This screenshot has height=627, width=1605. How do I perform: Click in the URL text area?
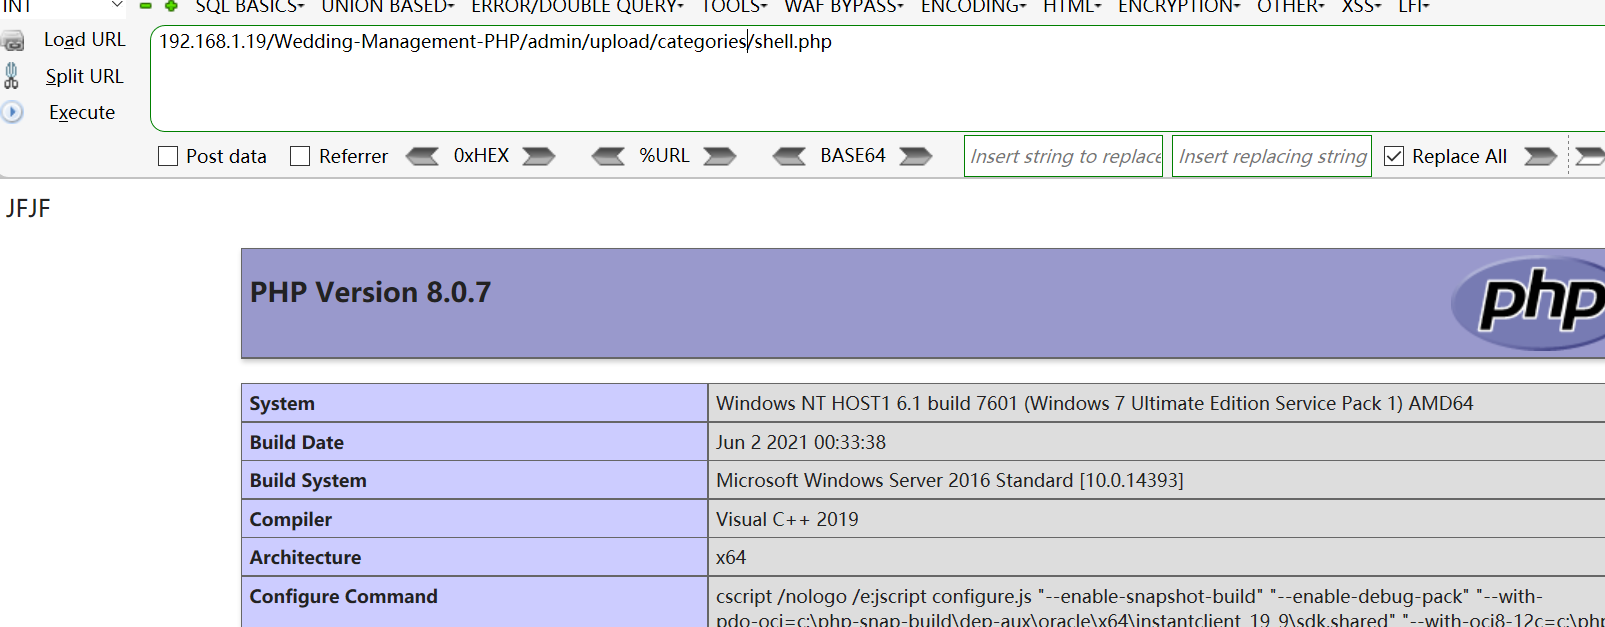click(x=877, y=79)
